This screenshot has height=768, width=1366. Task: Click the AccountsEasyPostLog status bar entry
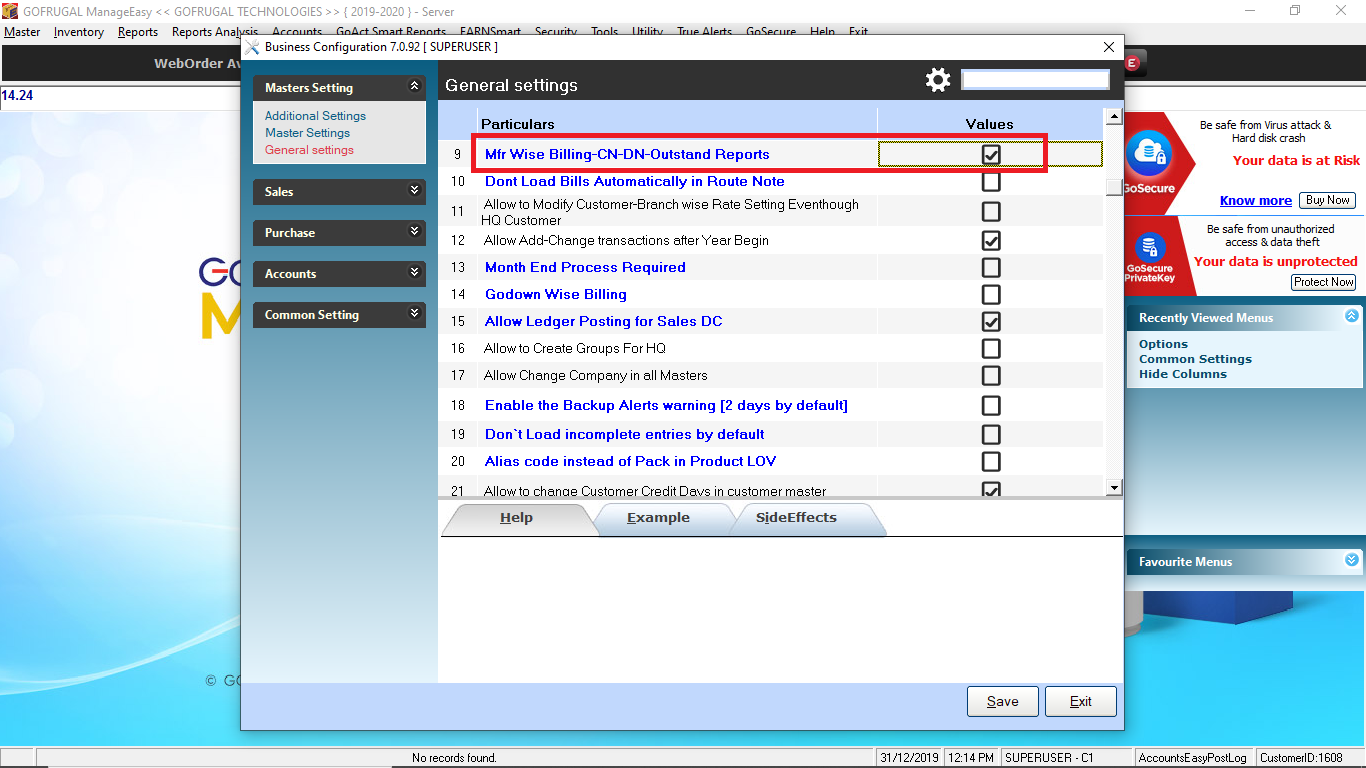pyautogui.click(x=1193, y=758)
